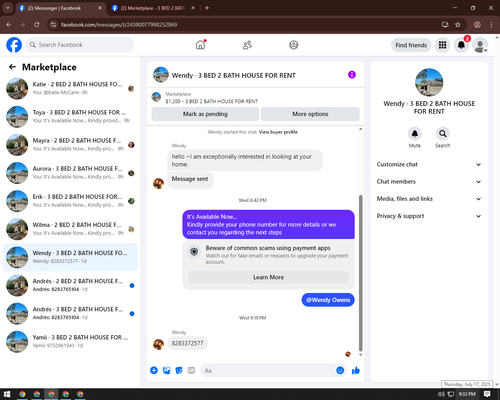Click the Mark as pending button

[x=205, y=114]
